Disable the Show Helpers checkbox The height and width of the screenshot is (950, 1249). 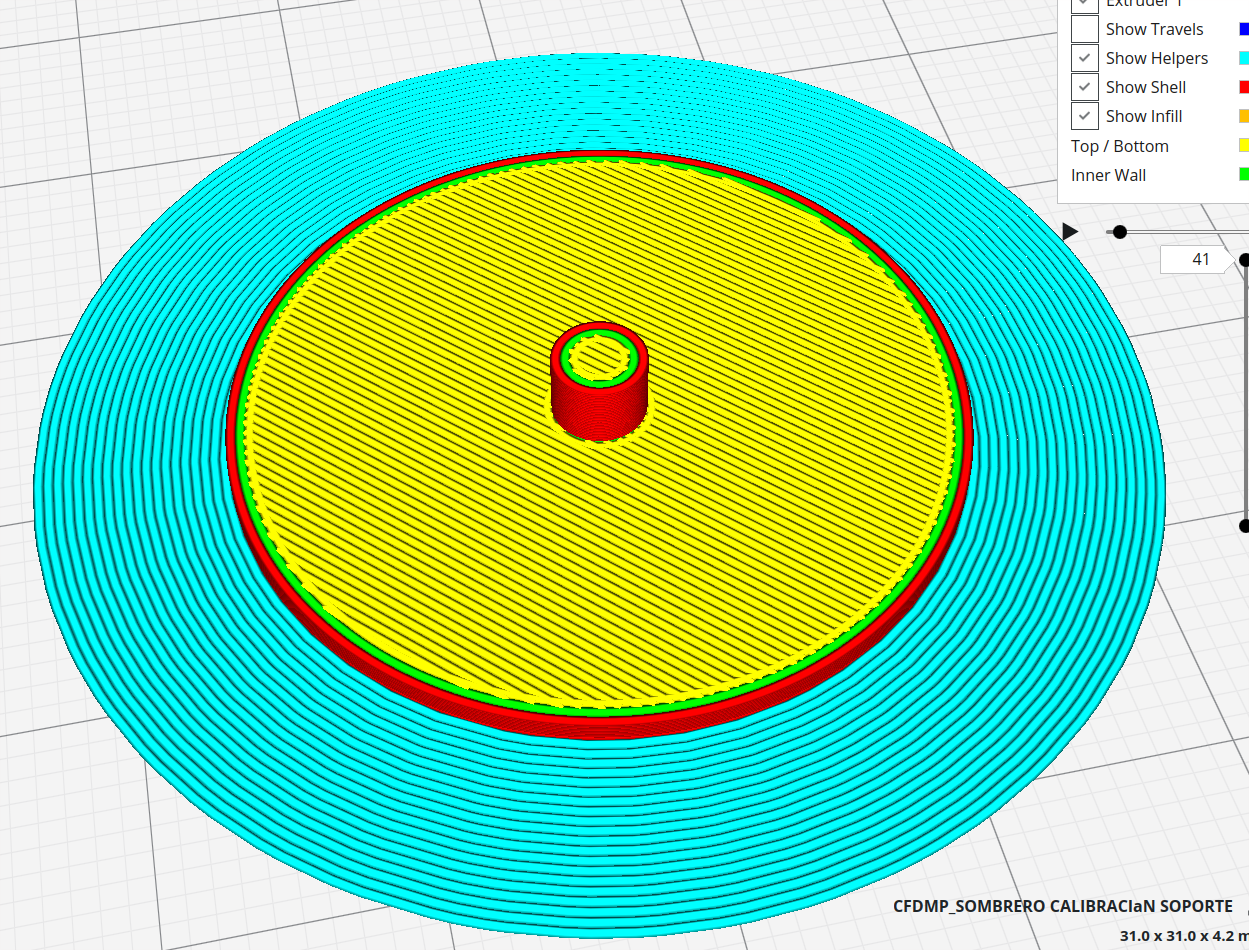1084,58
